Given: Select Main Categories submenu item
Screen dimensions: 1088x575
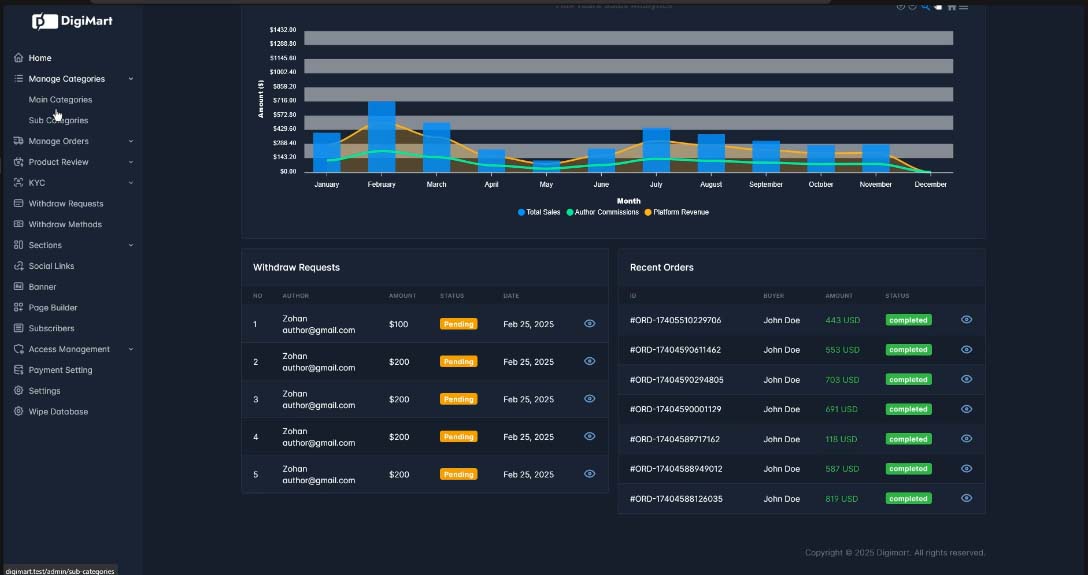Looking at the screenshot, I should point(60,100).
